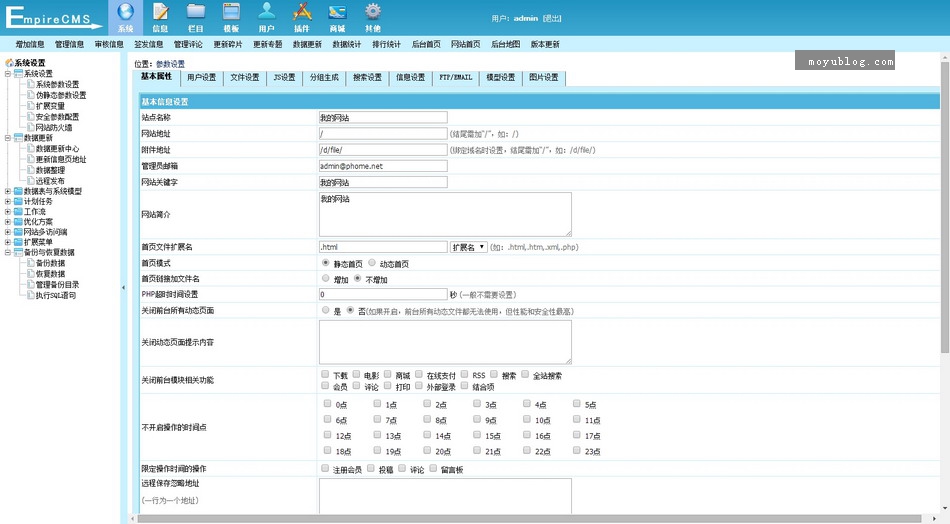This screenshot has height=524, width=950.
Task: Click the node icon of the 备份与恢复数据 tree group
Action: (18, 252)
